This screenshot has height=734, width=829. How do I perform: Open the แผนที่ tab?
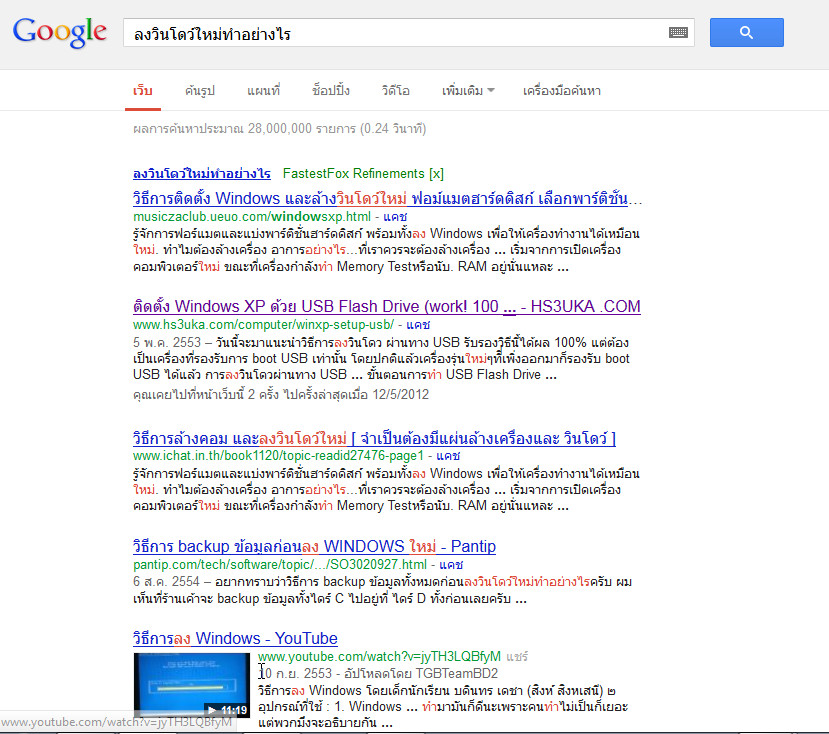click(x=263, y=90)
